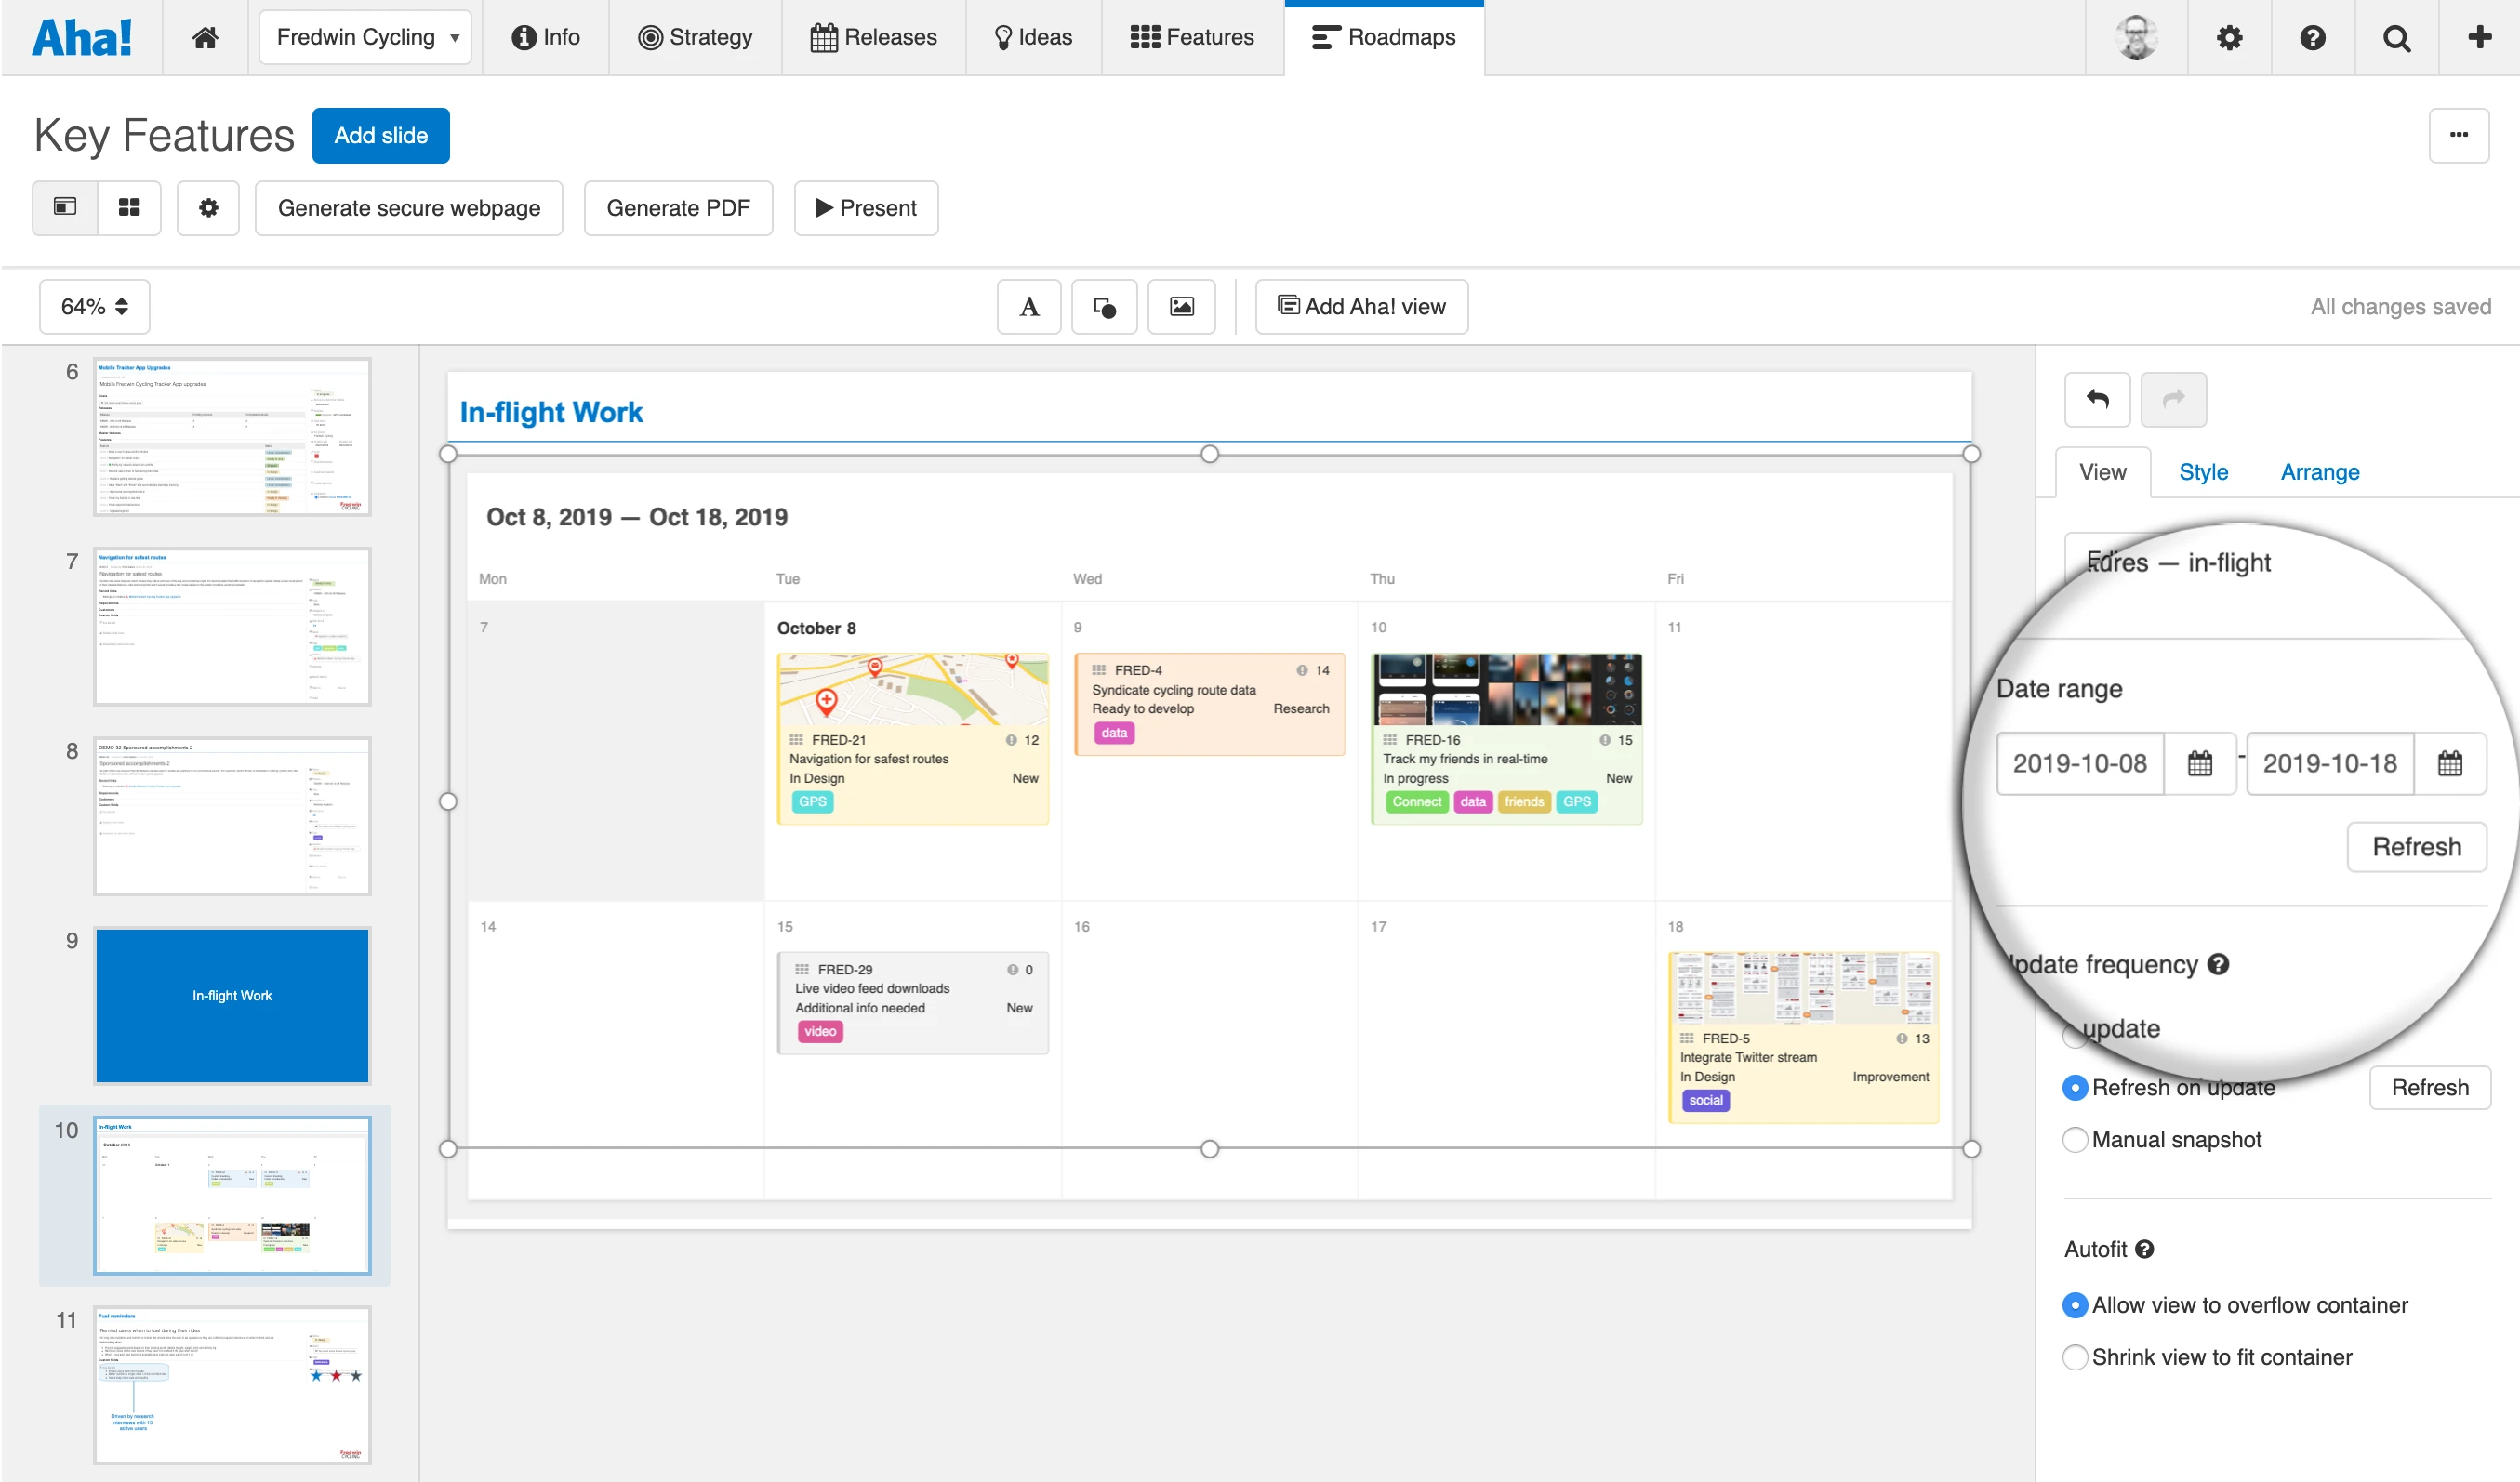This screenshot has width=2520, height=1482.
Task: Select Shrink view to fit container
Action: pyautogui.click(x=2075, y=1356)
